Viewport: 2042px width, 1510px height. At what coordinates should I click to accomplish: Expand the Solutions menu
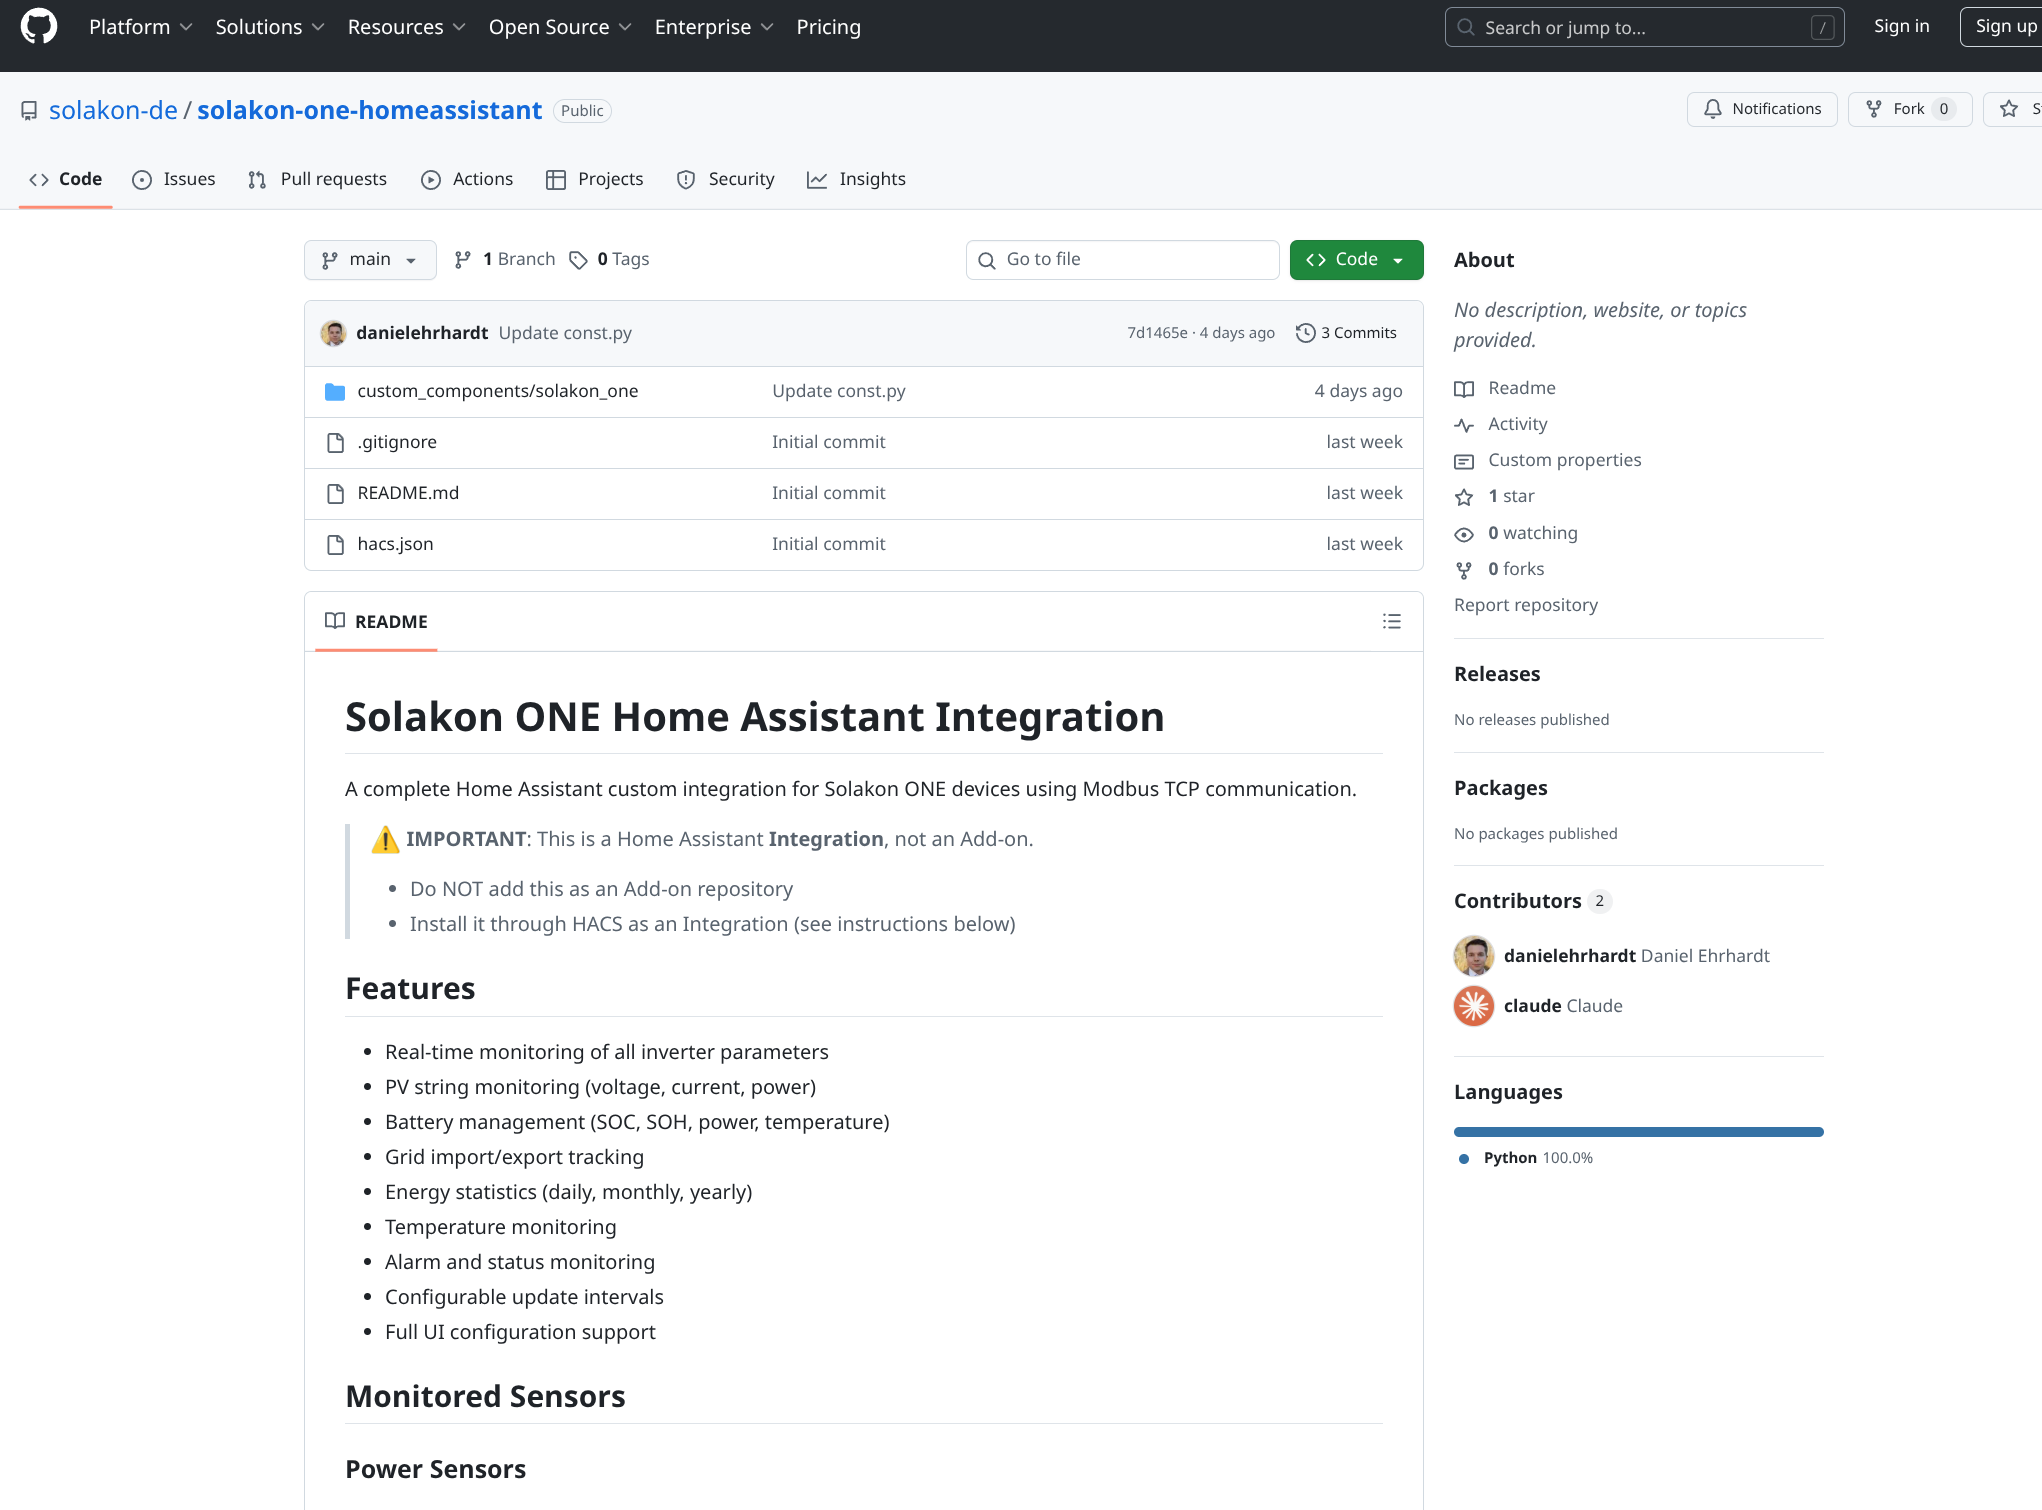tap(270, 27)
